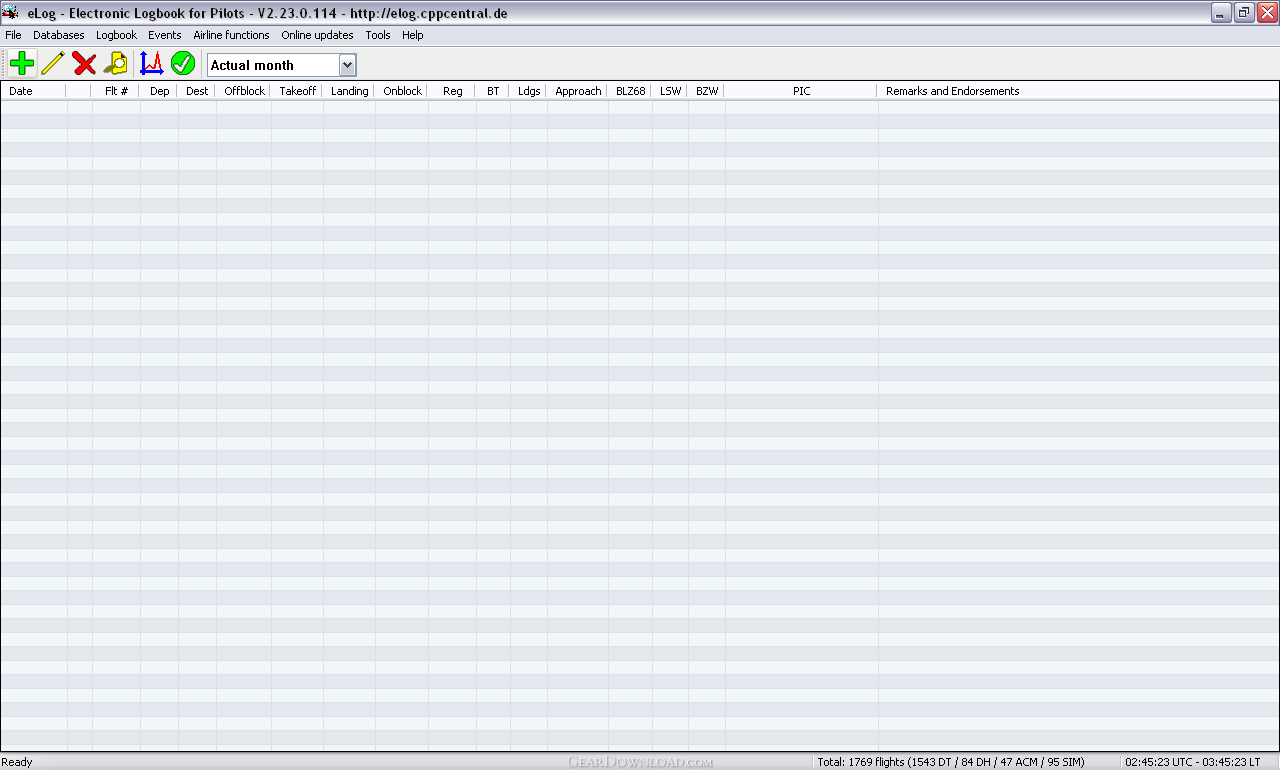The width and height of the screenshot is (1280, 770).
Task: Restore down the eLog window
Action: pos(1244,12)
